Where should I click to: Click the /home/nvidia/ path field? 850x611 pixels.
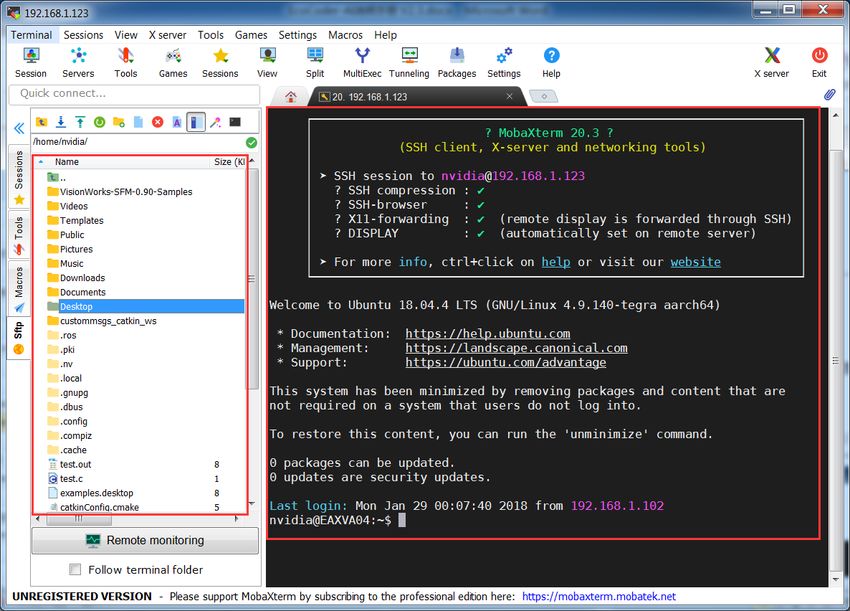138,142
